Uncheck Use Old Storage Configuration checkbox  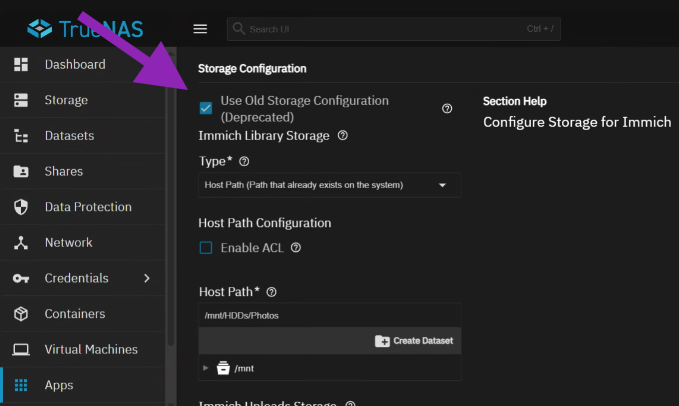coord(206,108)
